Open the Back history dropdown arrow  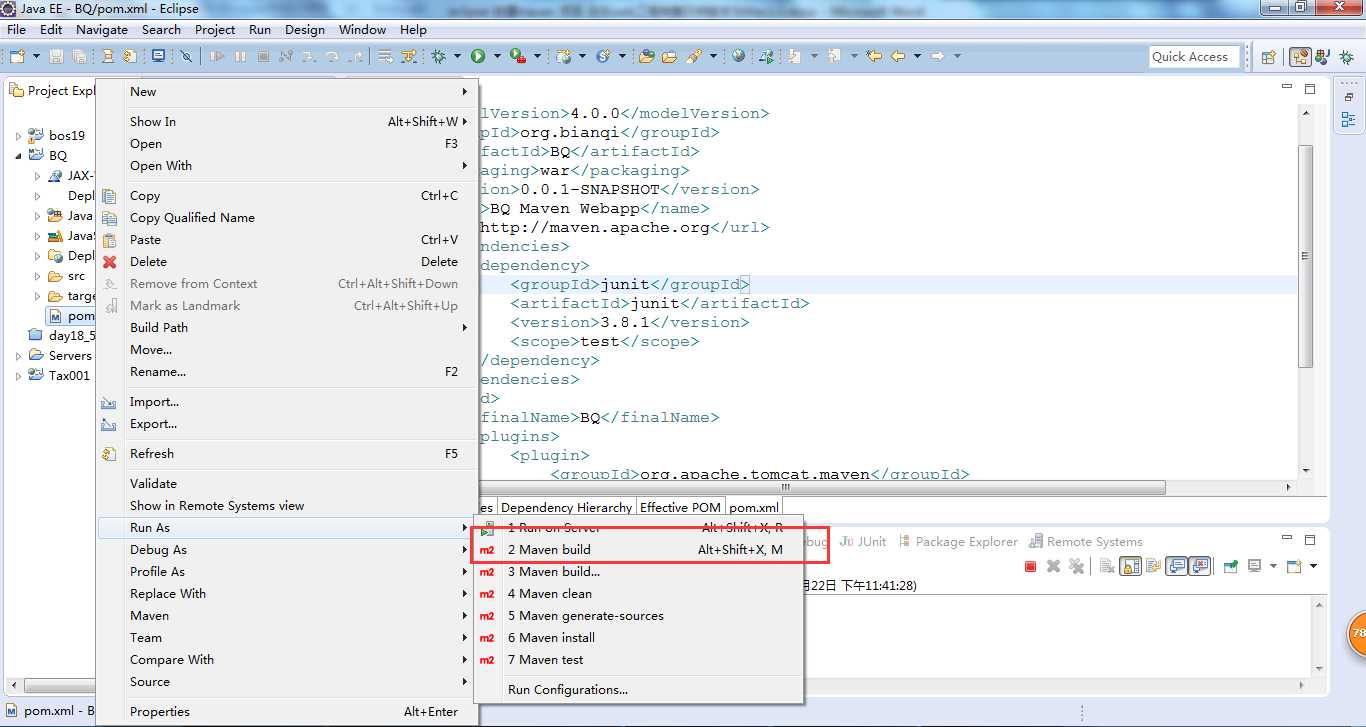(x=917, y=56)
